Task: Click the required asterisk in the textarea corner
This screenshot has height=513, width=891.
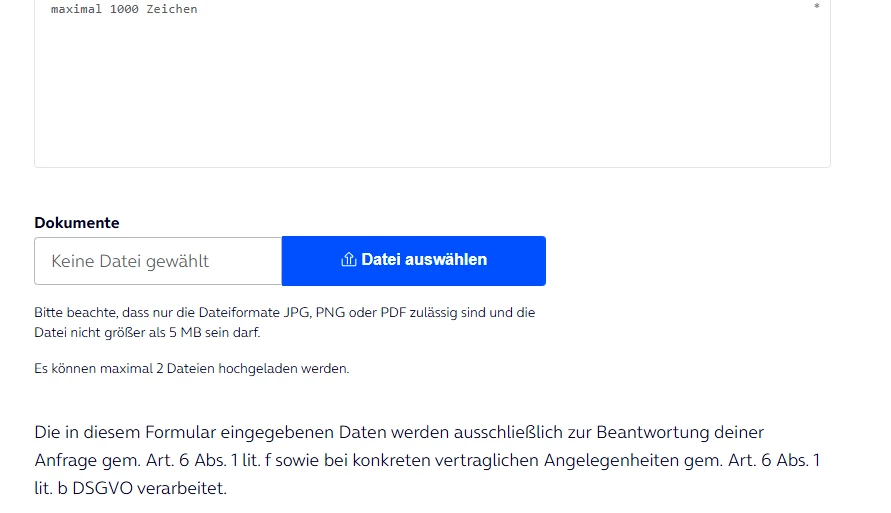Action: point(817,7)
